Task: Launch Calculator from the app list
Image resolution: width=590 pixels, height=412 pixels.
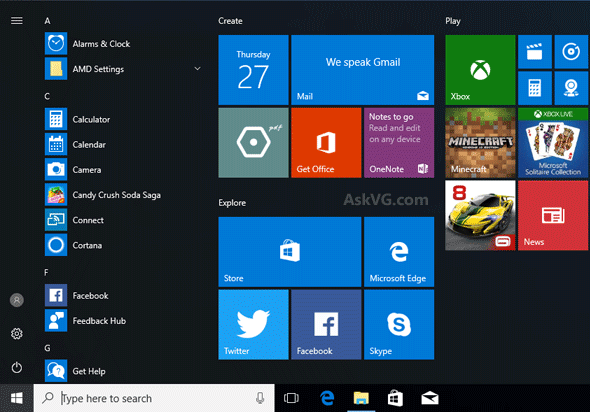Action: (x=122, y=119)
